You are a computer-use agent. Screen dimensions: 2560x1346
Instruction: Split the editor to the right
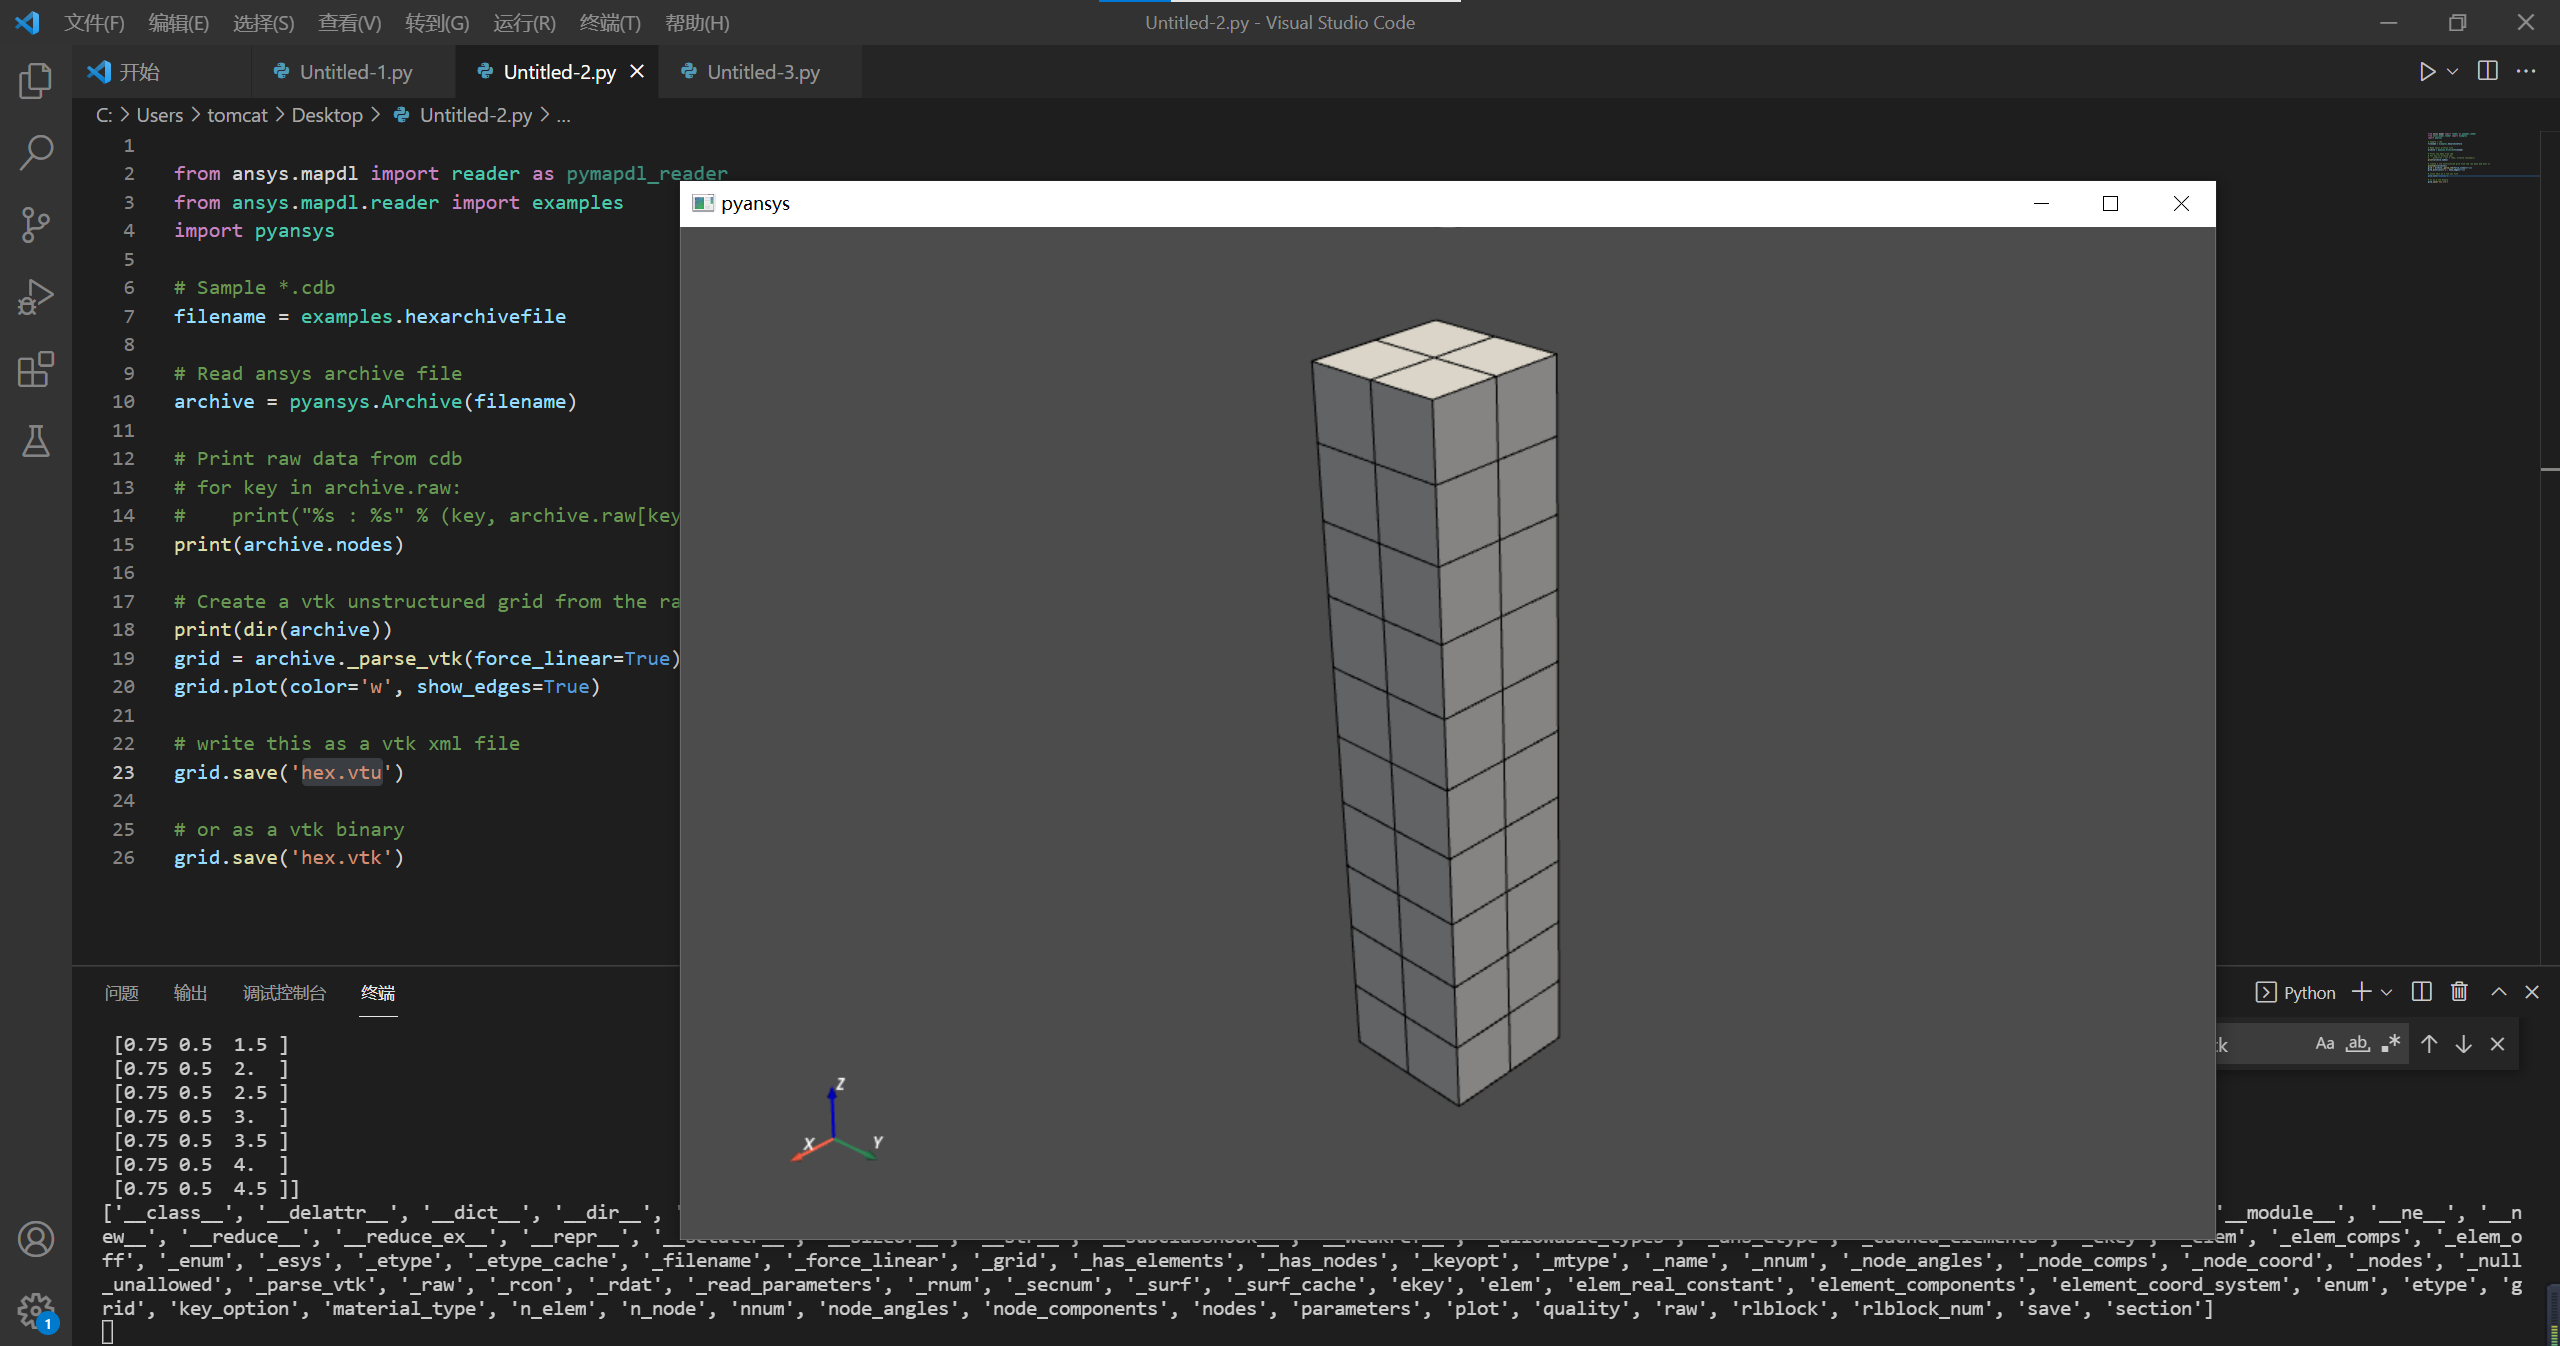pos(2487,71)
